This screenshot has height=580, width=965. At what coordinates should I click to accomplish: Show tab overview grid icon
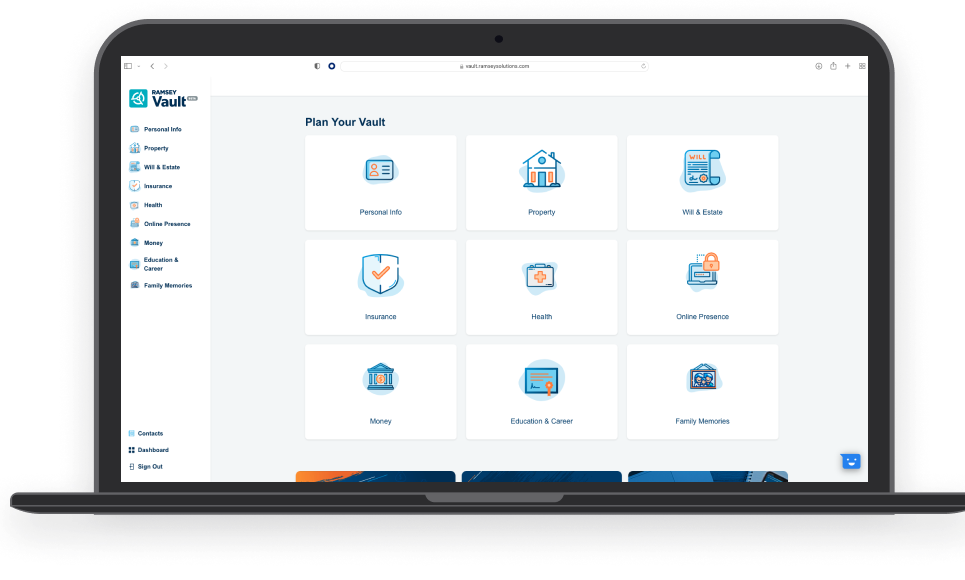(x=862, y=66)
